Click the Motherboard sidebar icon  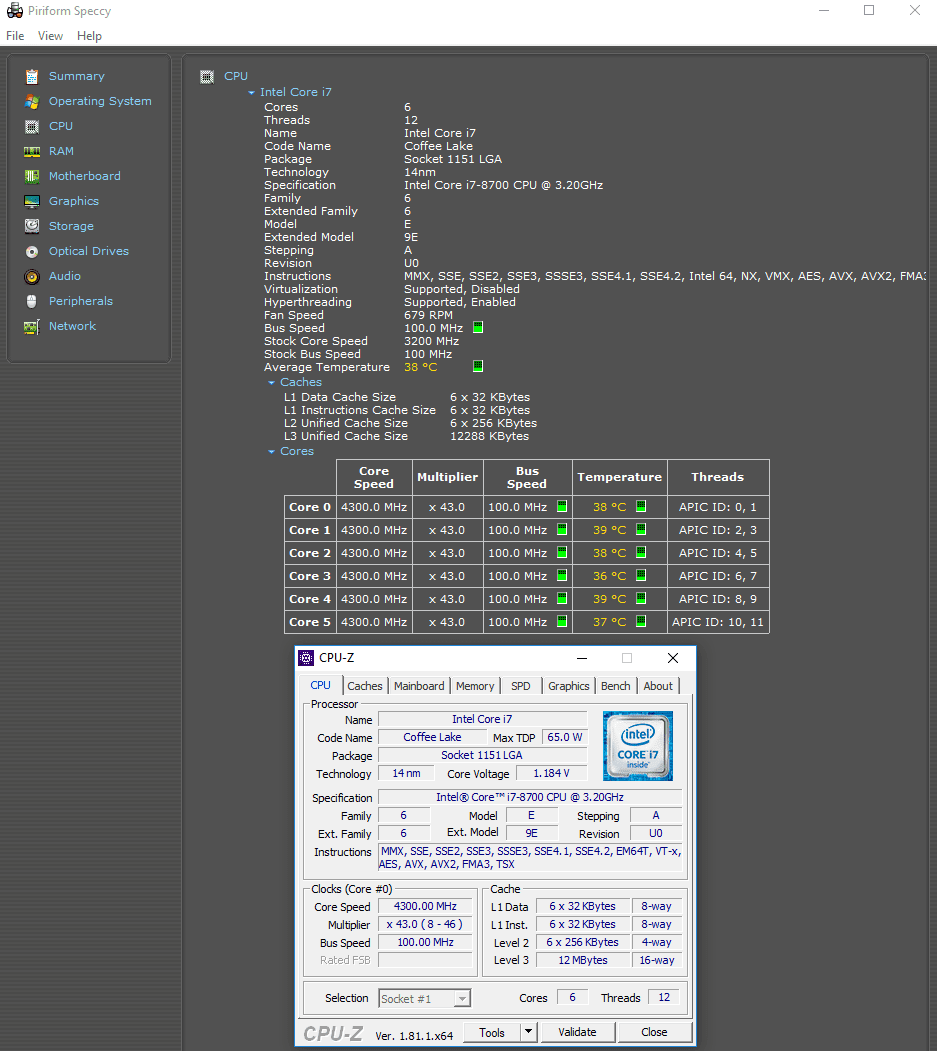point(32,176)
